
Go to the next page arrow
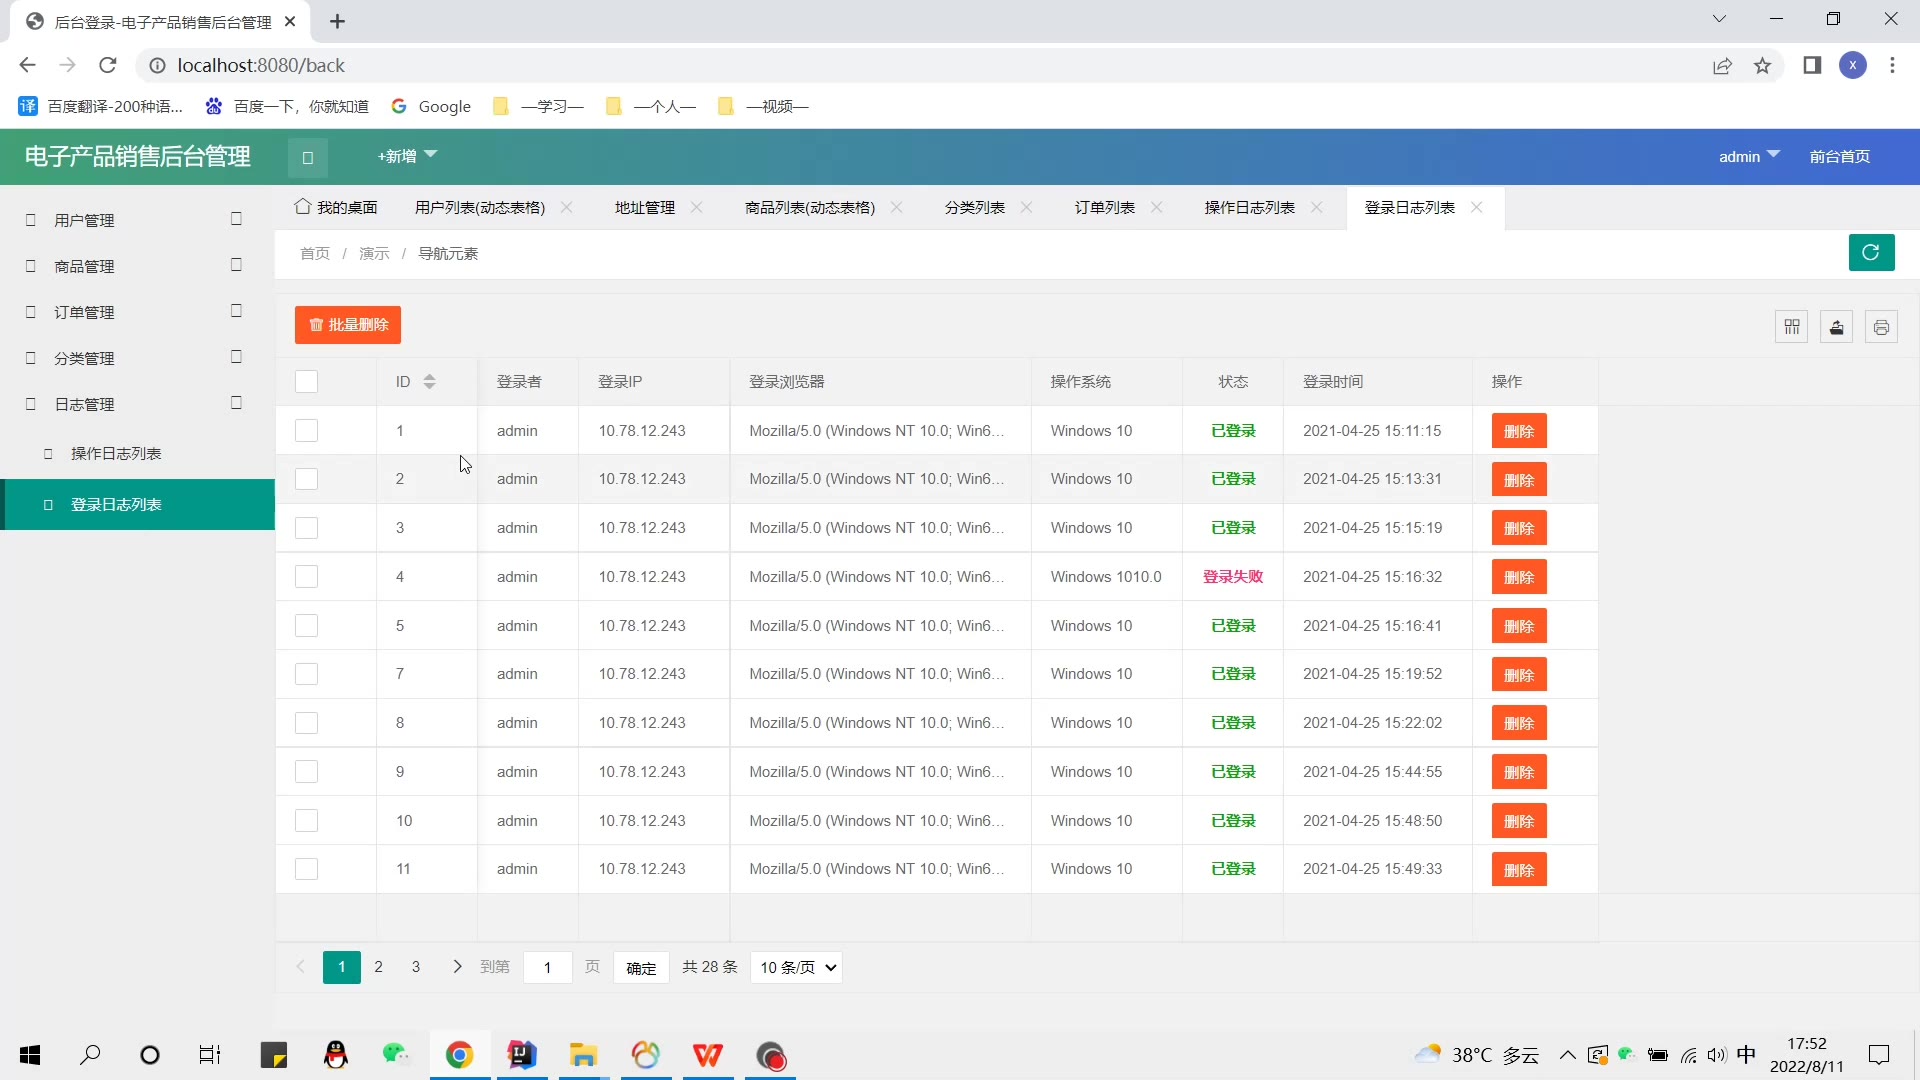(x=457, y=967)
